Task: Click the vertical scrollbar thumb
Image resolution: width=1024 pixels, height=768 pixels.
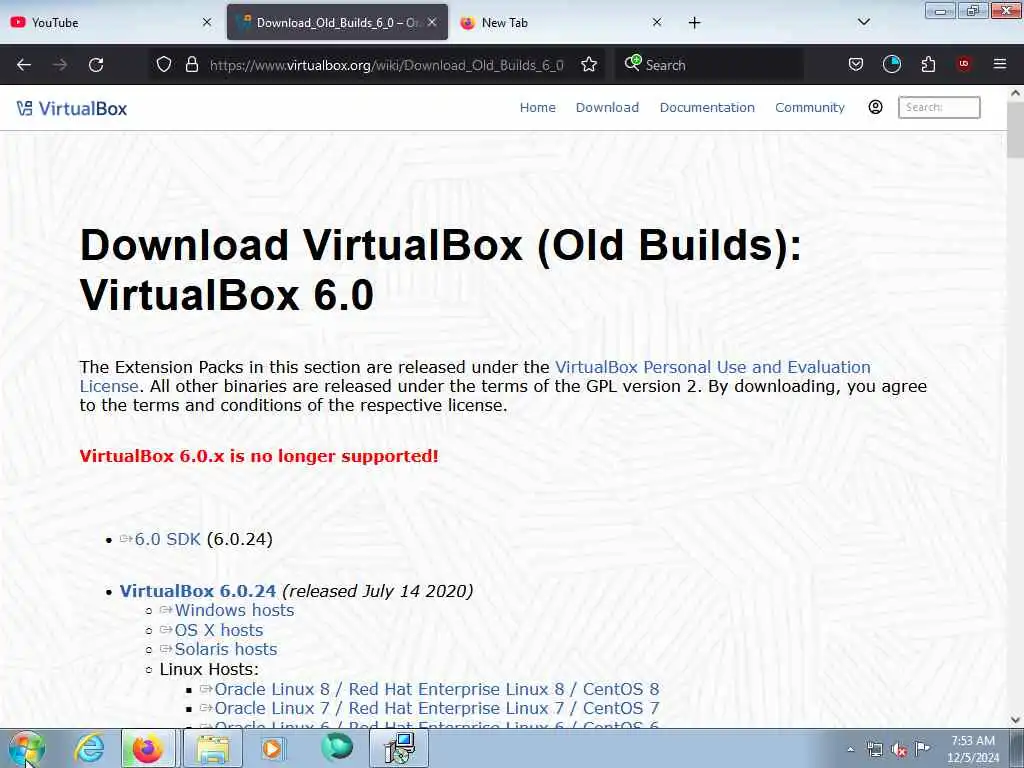Action: [1015, 129]
